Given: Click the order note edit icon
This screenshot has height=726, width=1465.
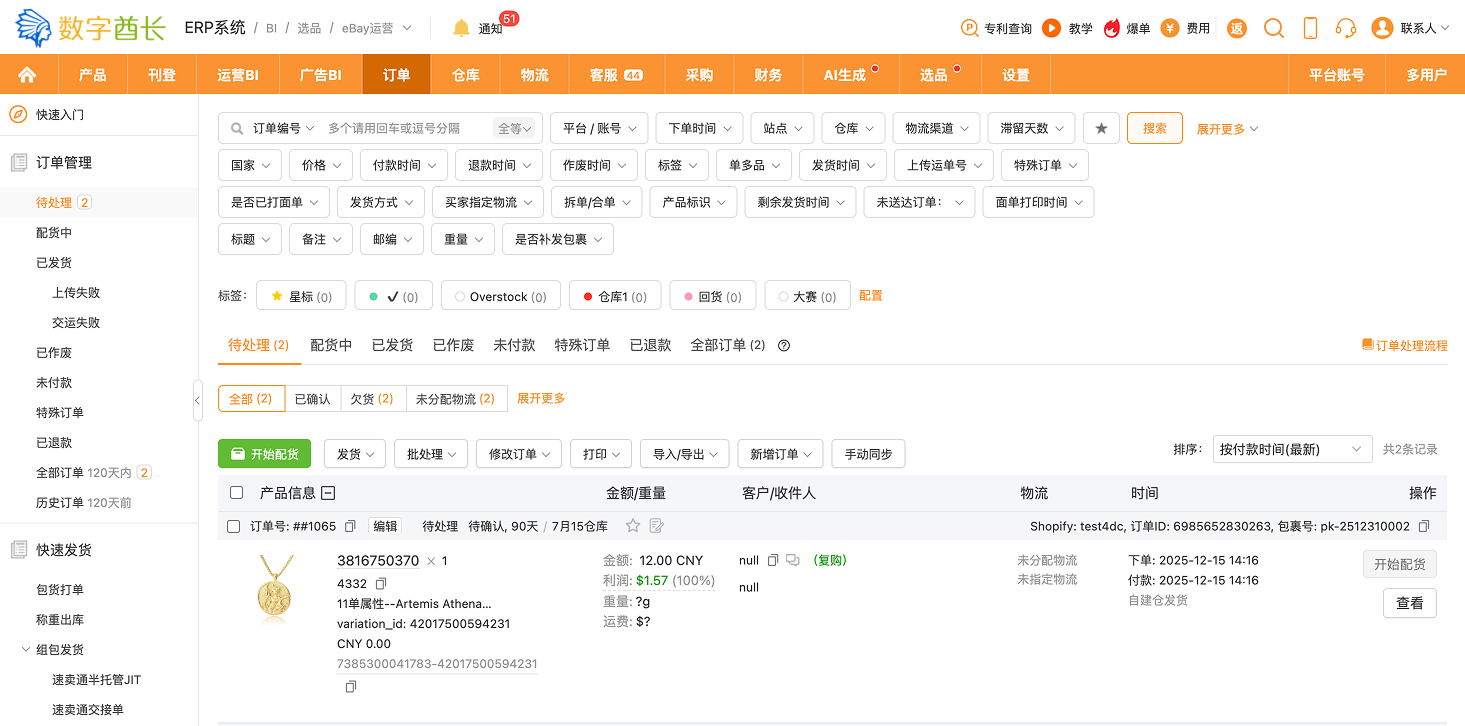Looking at the screenshot, I should click(657, 526).
